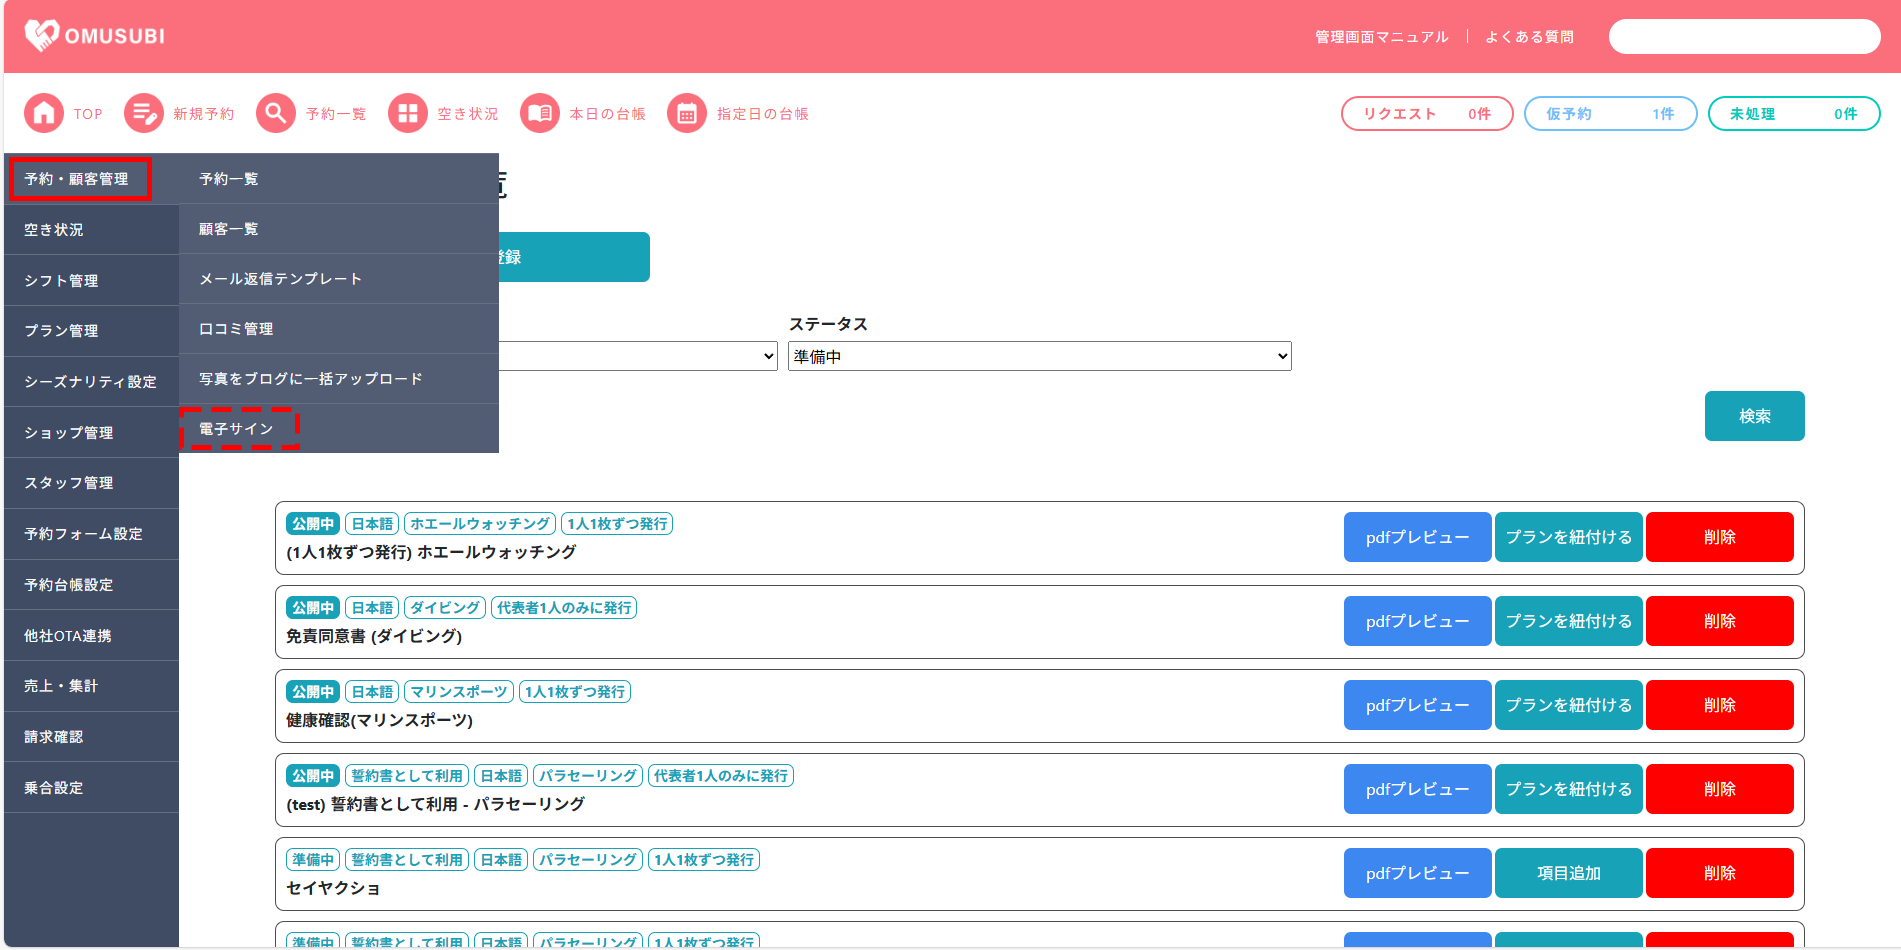Click pdfプレビュー for ホエールウォッチング
The height and width of the screenshot is (950, 1901).
(x=1417, y=538)
